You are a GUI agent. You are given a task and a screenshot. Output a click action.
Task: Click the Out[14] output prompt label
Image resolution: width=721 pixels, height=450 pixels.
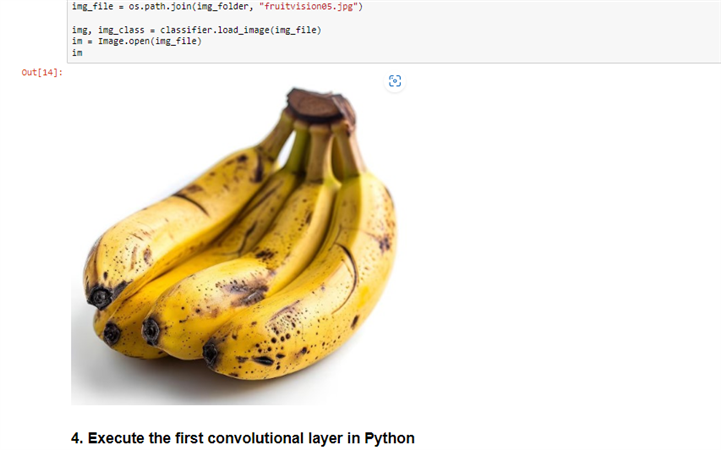pyautogui.click(x=42, y=73)
